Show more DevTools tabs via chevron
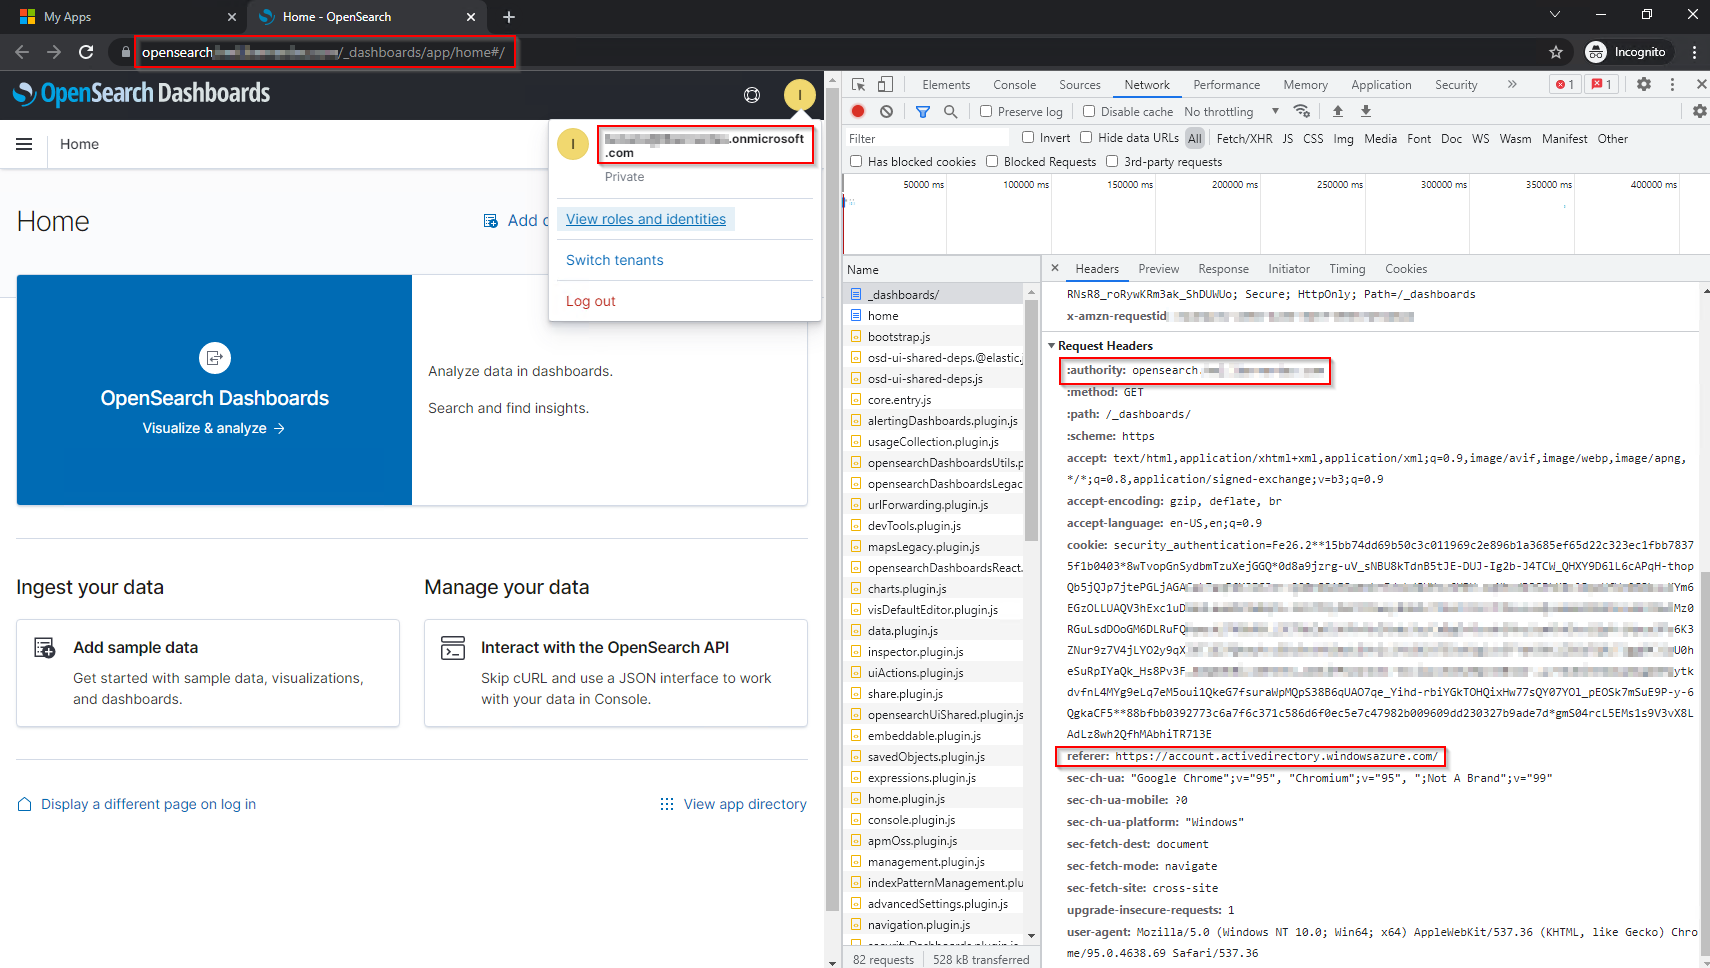The image size is (1710, 968). [1512, 85]
